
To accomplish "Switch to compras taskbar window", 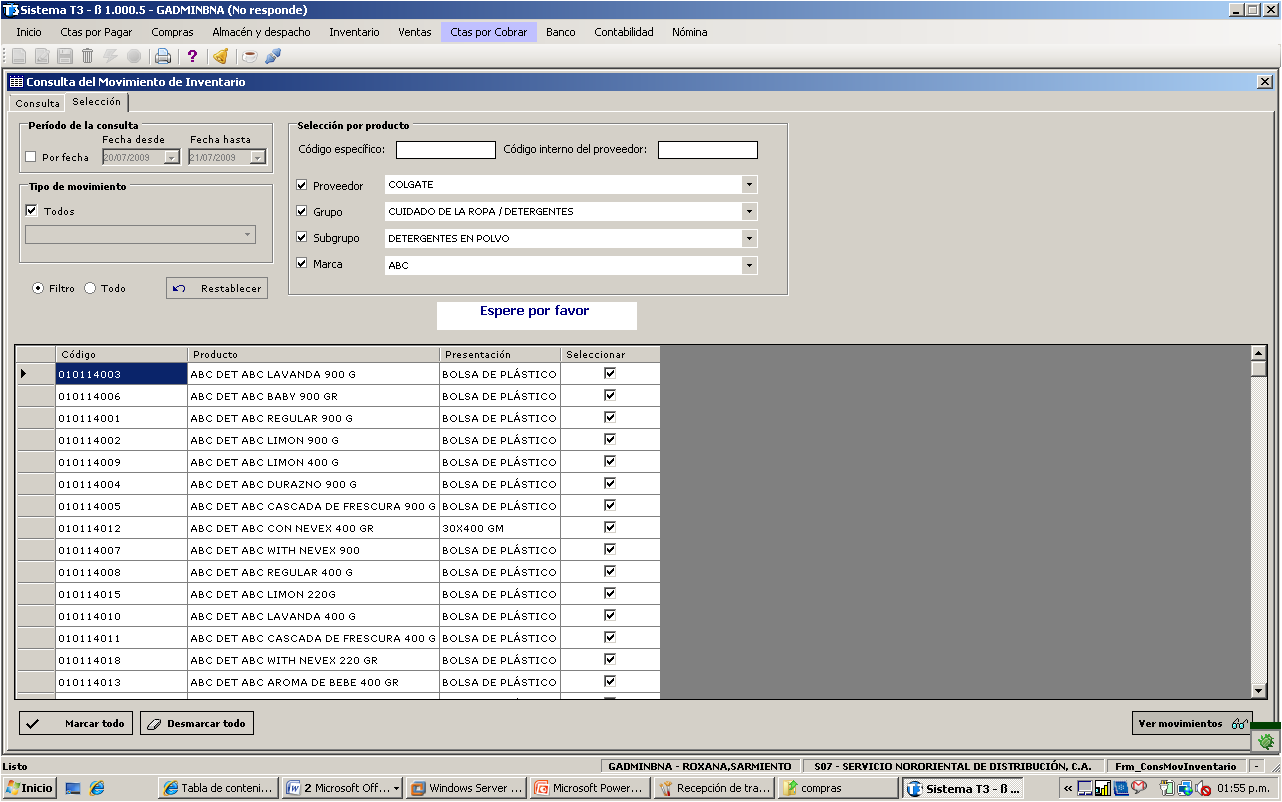I will tap(837, 788).
